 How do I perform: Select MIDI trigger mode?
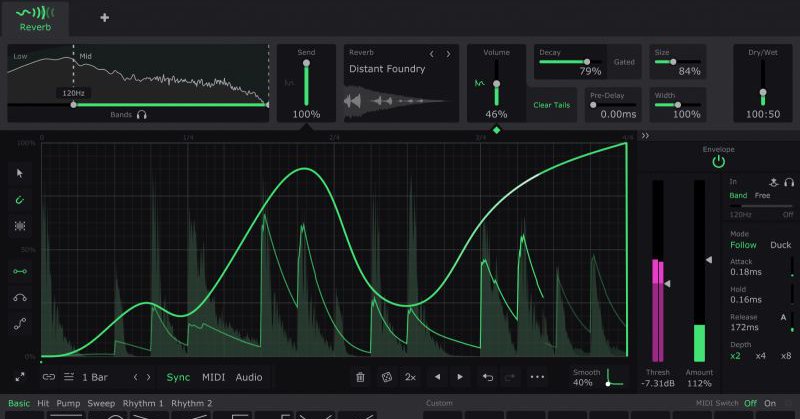point(213,377)
